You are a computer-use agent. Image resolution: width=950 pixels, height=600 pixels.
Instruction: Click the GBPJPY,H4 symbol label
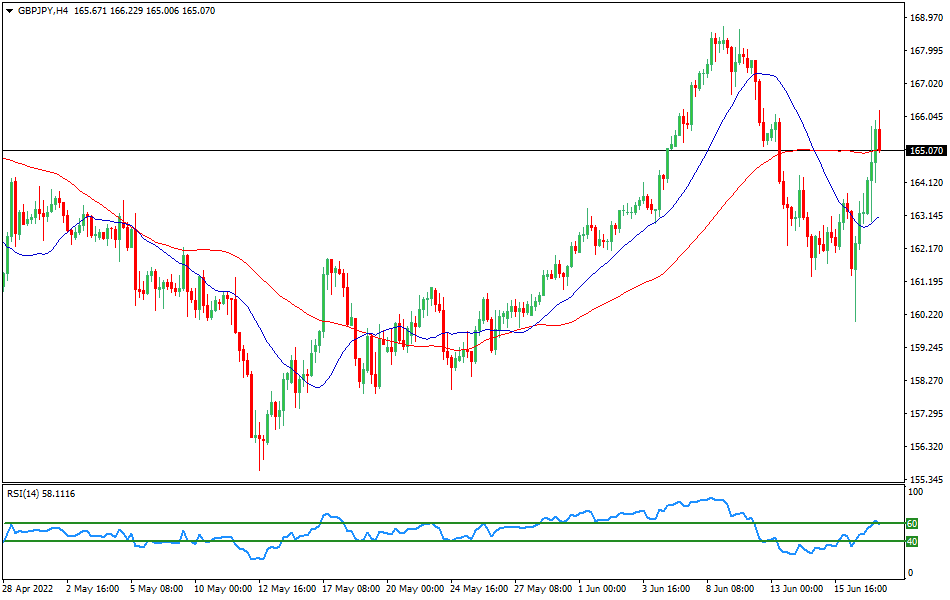[42, 11]
